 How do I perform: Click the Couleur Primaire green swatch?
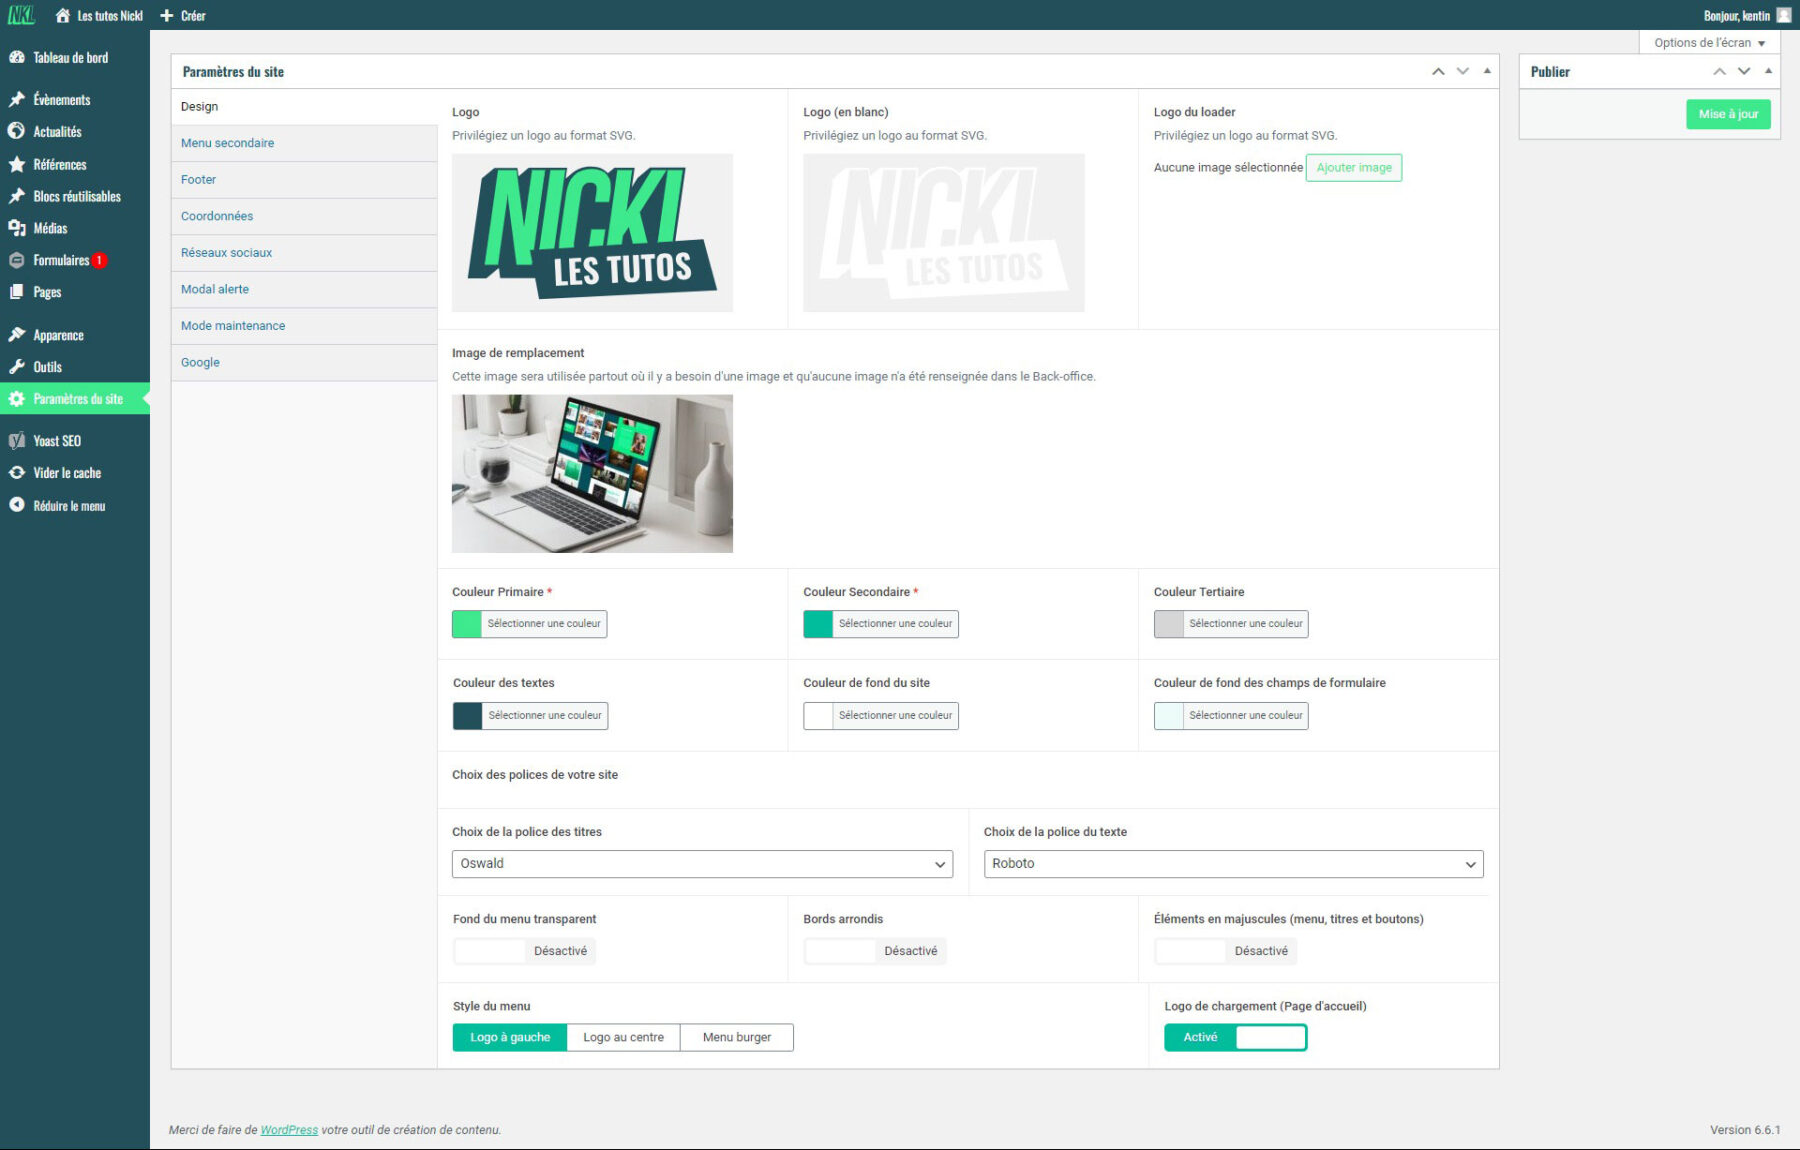(467, 624)
